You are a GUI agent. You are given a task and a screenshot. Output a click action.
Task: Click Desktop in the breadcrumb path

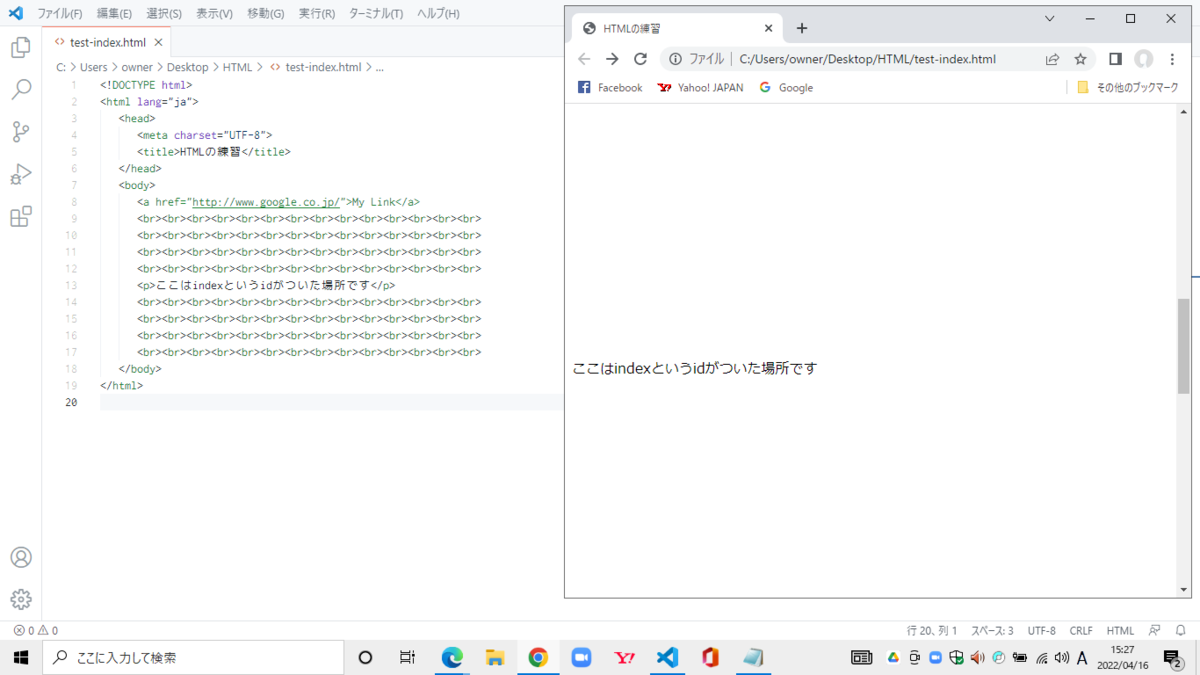click(x=187, y=67)
